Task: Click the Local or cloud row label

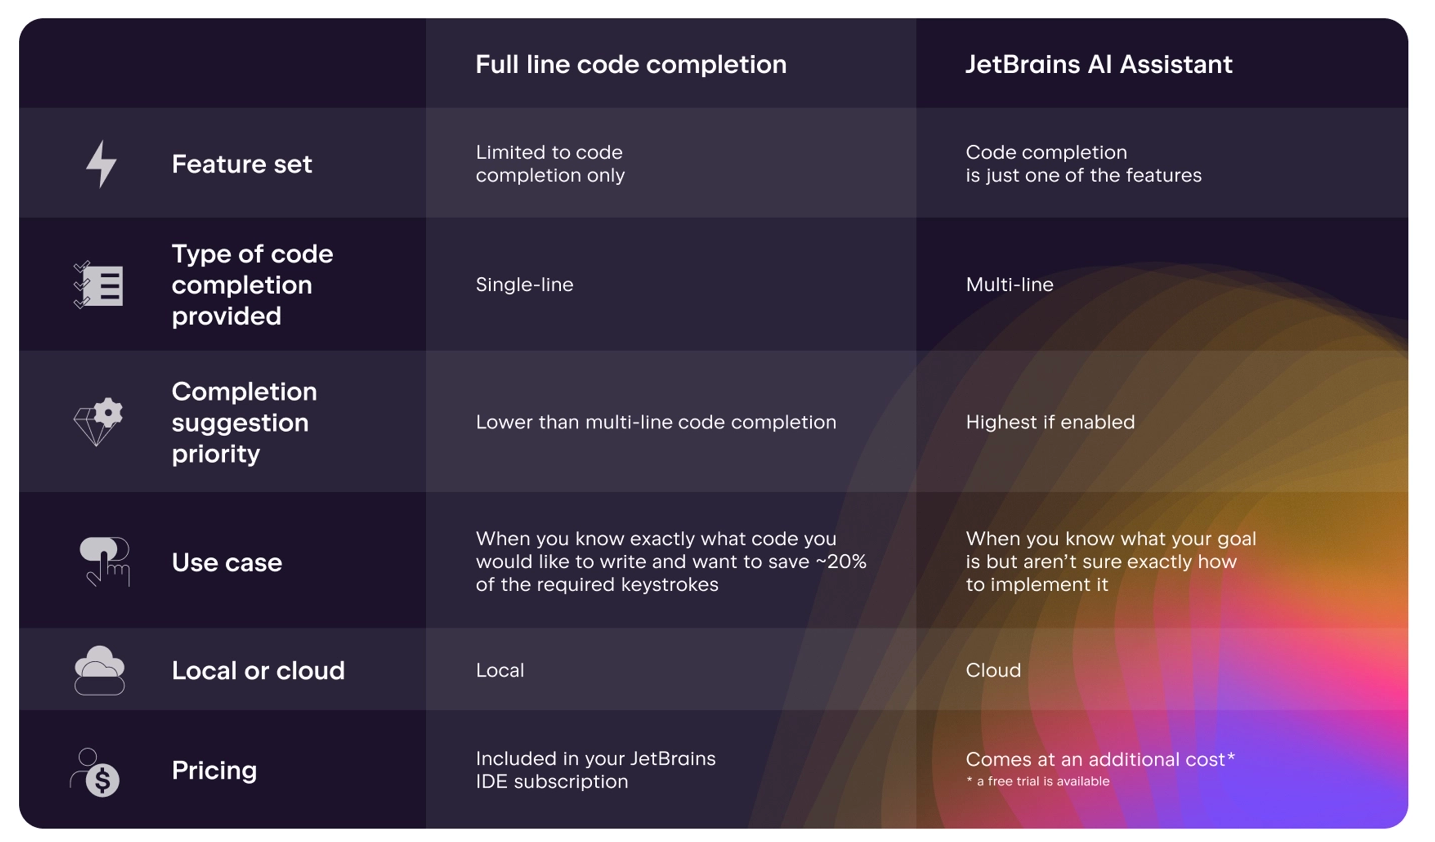Action: 258,670
